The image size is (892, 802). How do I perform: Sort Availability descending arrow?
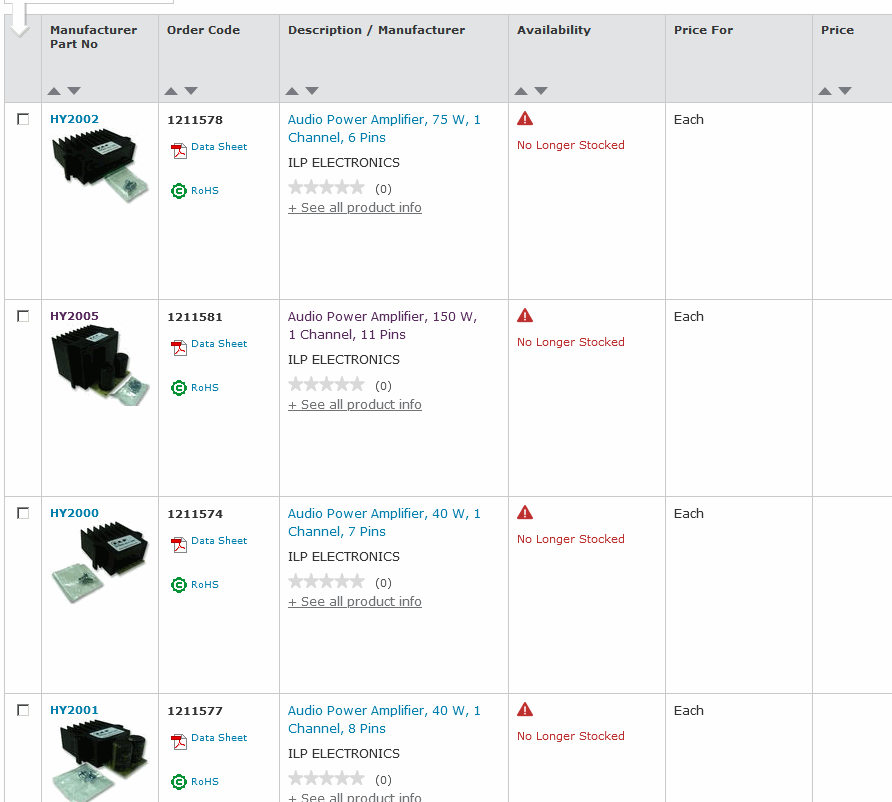pyautogui.click(x=541, y=91)
